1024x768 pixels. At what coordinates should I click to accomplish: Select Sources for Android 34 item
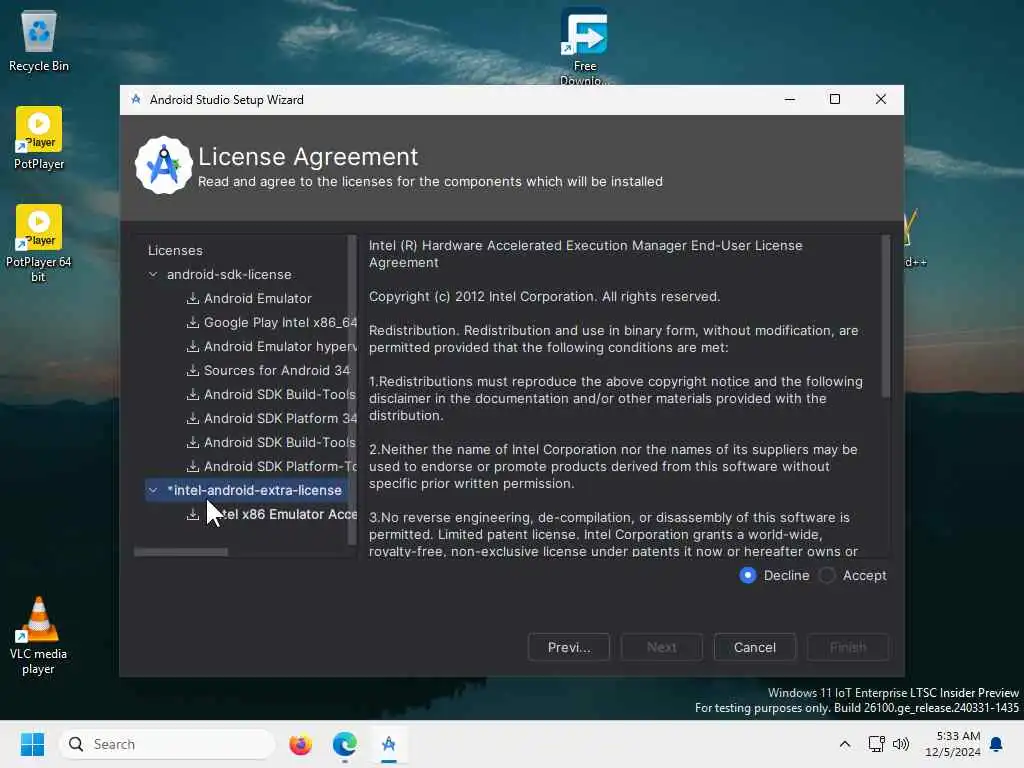[277, 370]
